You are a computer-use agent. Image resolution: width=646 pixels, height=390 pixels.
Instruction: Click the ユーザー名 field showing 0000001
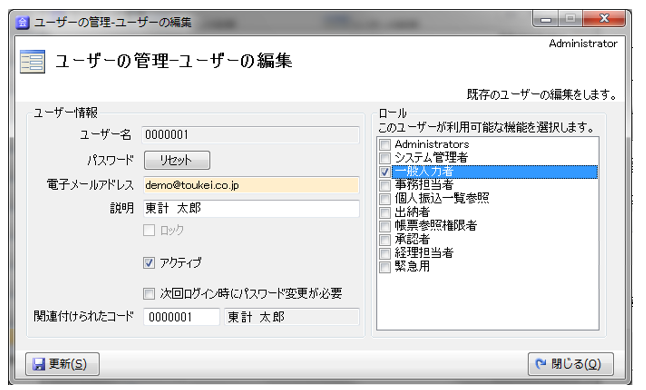click(x=250, y=135)
